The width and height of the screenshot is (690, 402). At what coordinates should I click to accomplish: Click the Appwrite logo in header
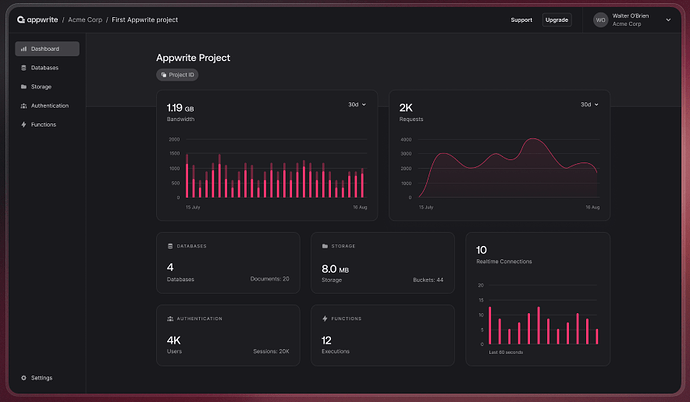(37, 20)
